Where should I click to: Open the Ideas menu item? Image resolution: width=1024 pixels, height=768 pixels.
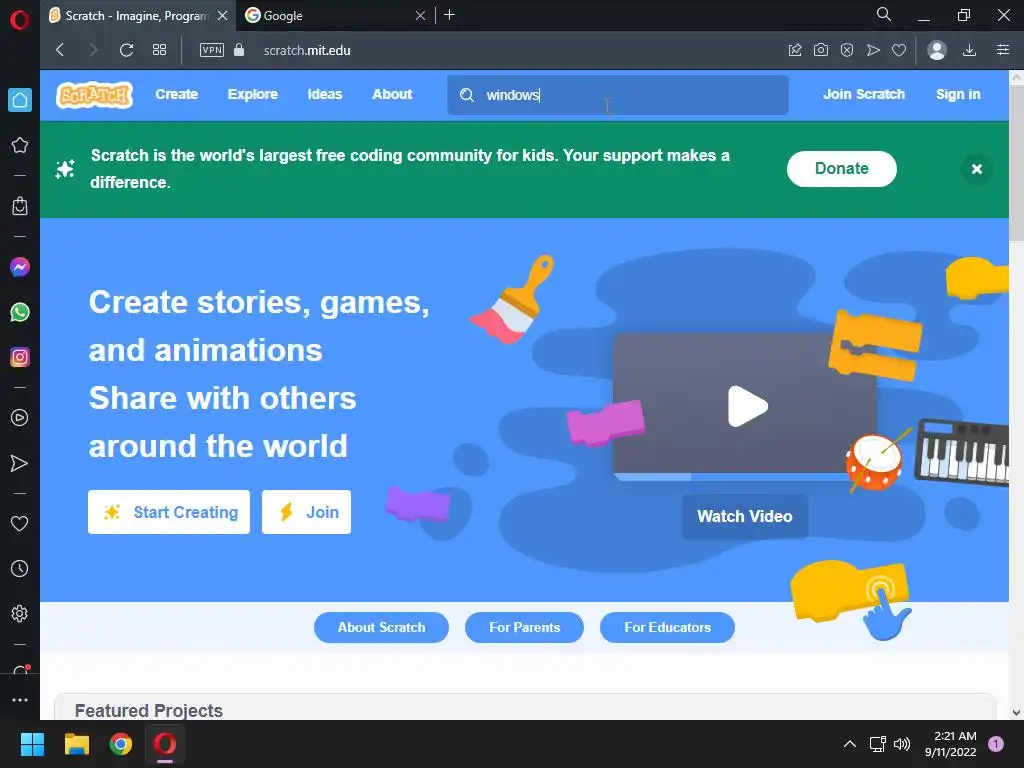click(x=325, y=94)
